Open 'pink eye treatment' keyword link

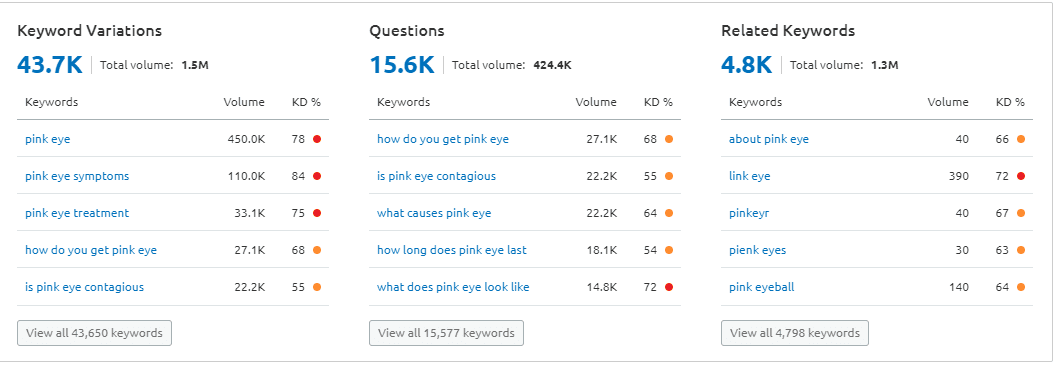[x=77, y=213]
